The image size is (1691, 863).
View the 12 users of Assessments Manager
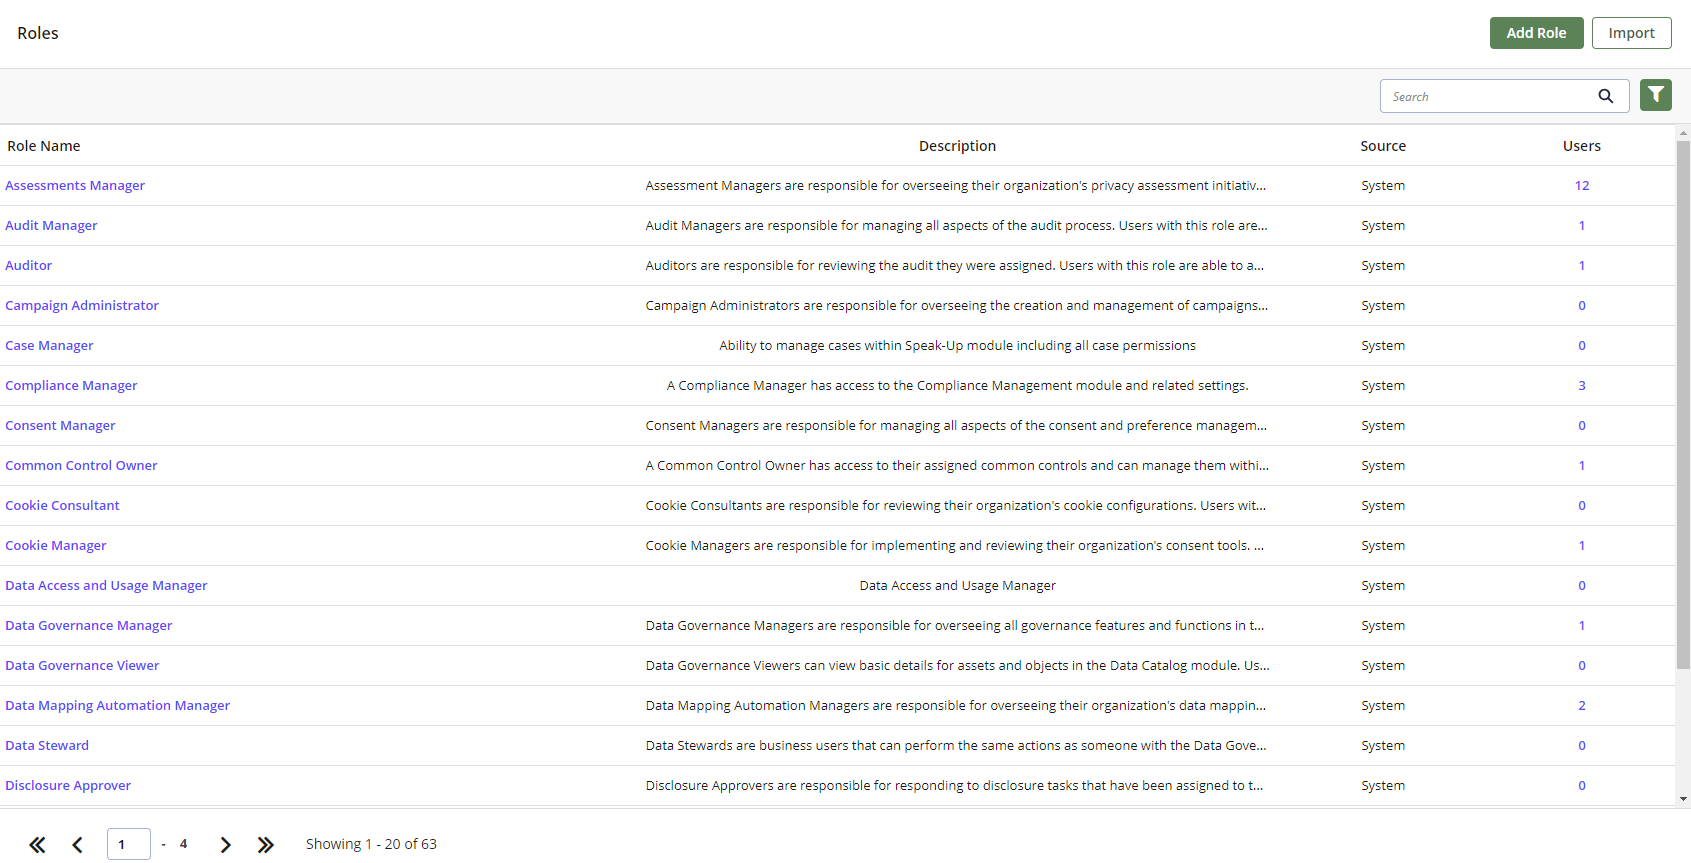[x=1582, y=185]
